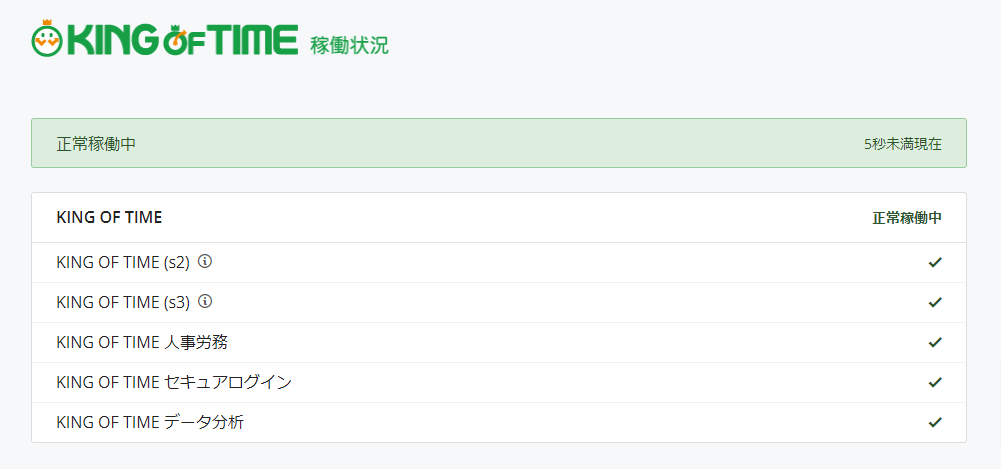Viewport: 1001px width, 469px height.
Task: Click the info icon beside KING OF TIME (s3)
Action: click(x=204, y=301)
